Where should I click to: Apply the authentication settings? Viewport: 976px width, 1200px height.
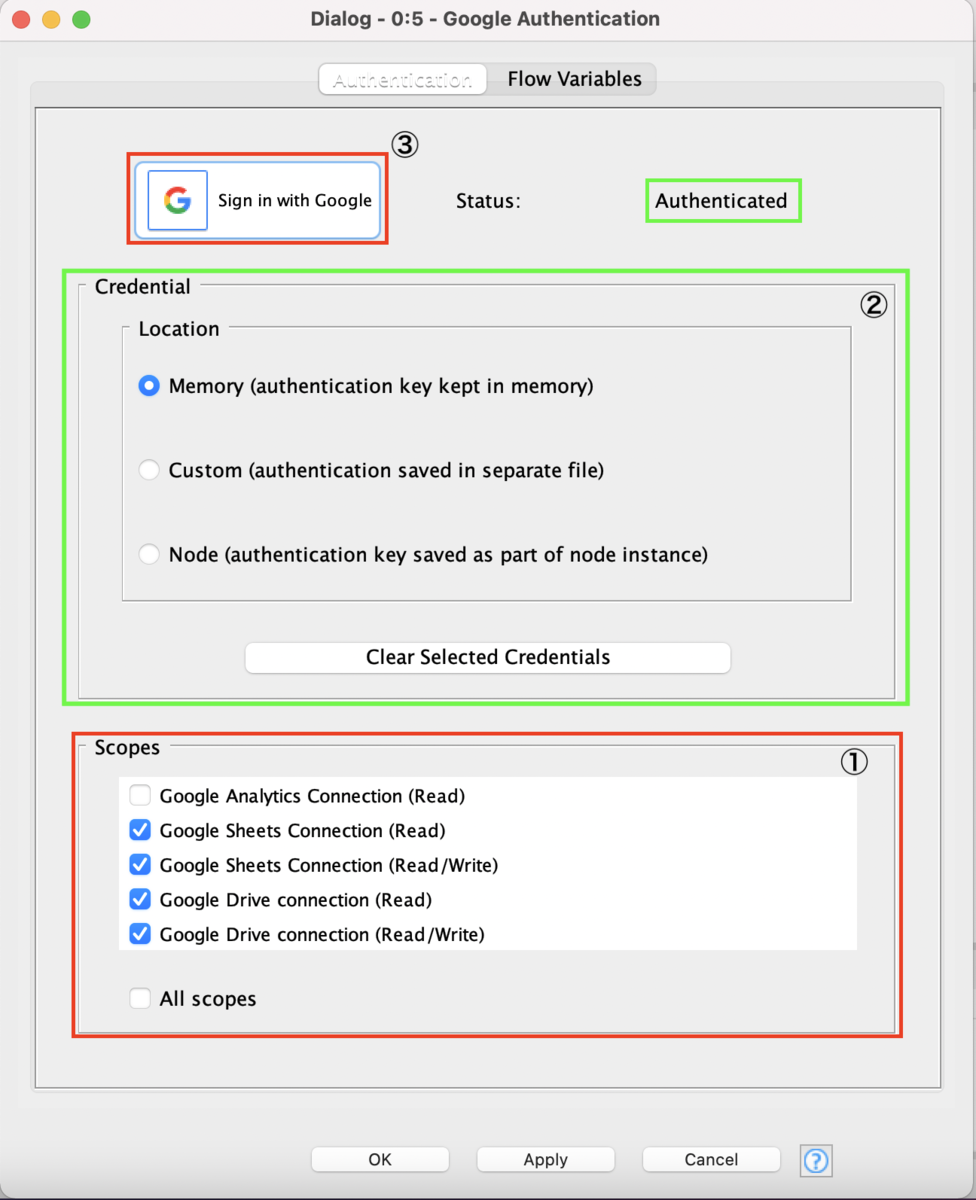(546, 1159)
